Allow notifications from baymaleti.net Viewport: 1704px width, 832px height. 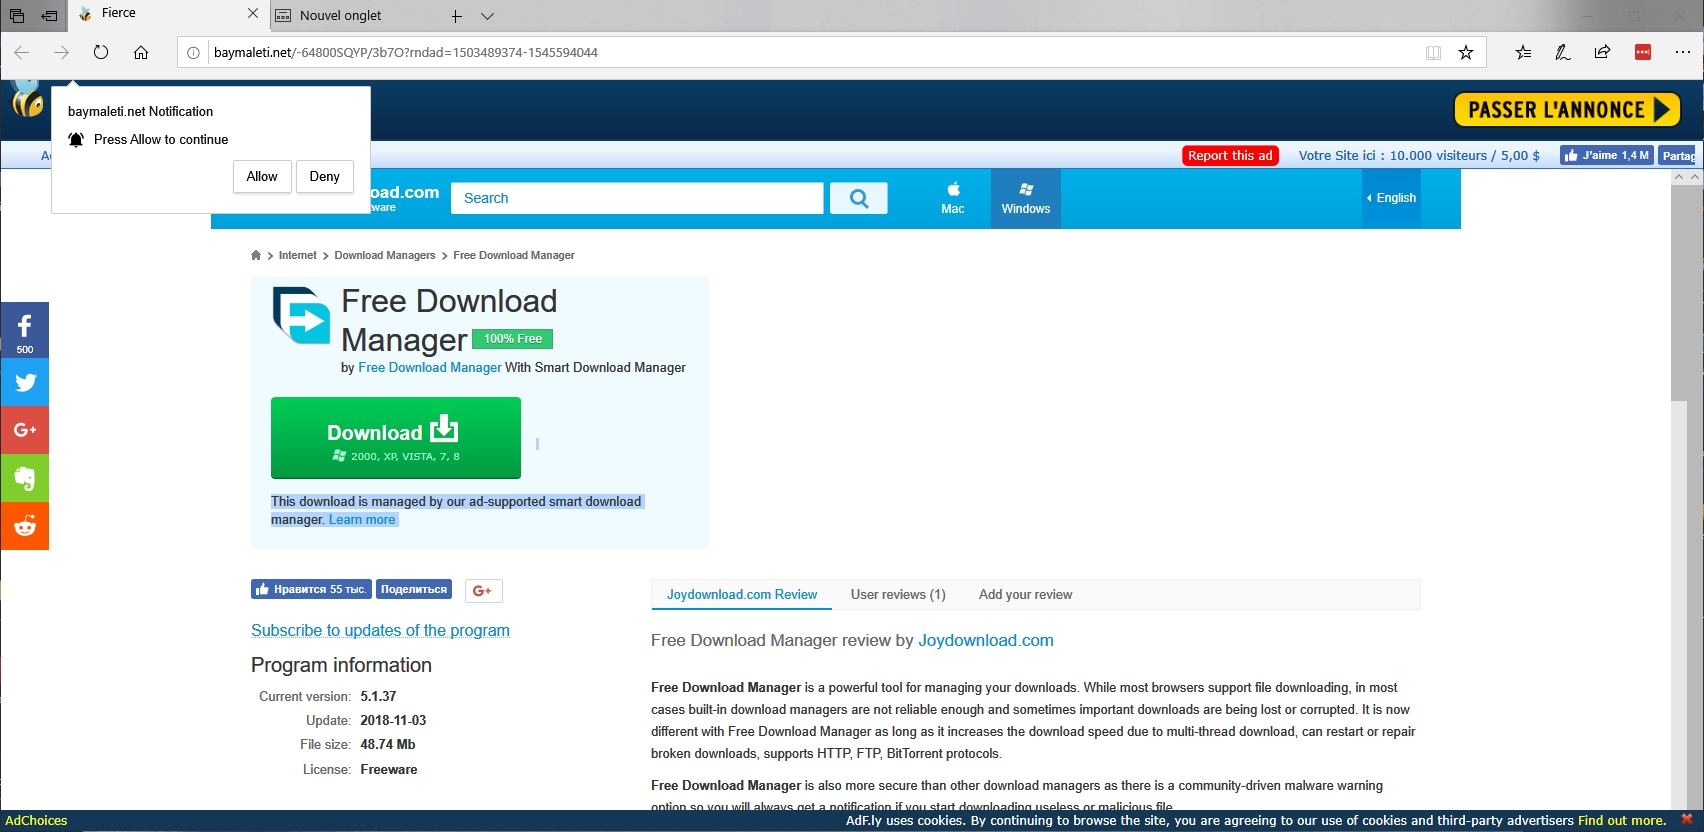point(262,176)
